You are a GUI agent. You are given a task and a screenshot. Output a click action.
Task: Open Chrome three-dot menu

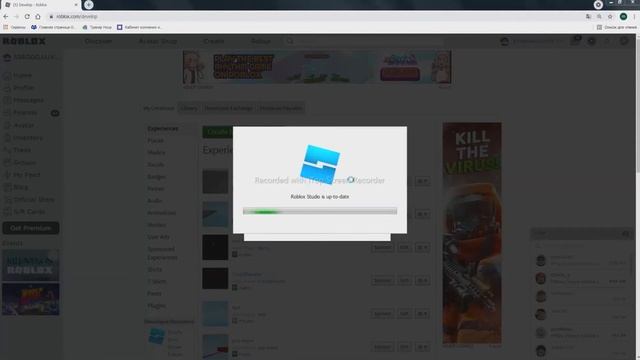tap(635, 16)
